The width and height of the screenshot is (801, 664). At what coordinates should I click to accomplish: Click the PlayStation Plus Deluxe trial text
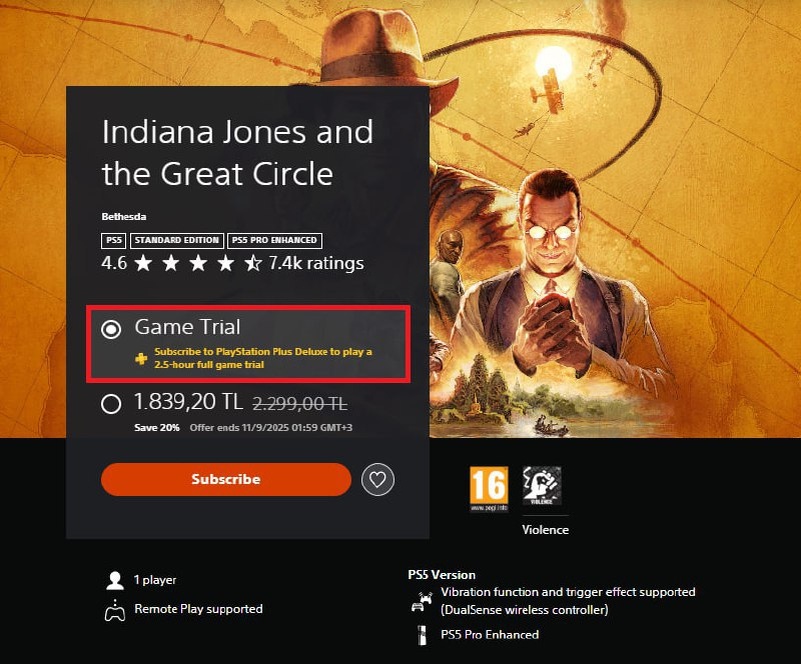[263, 358]
